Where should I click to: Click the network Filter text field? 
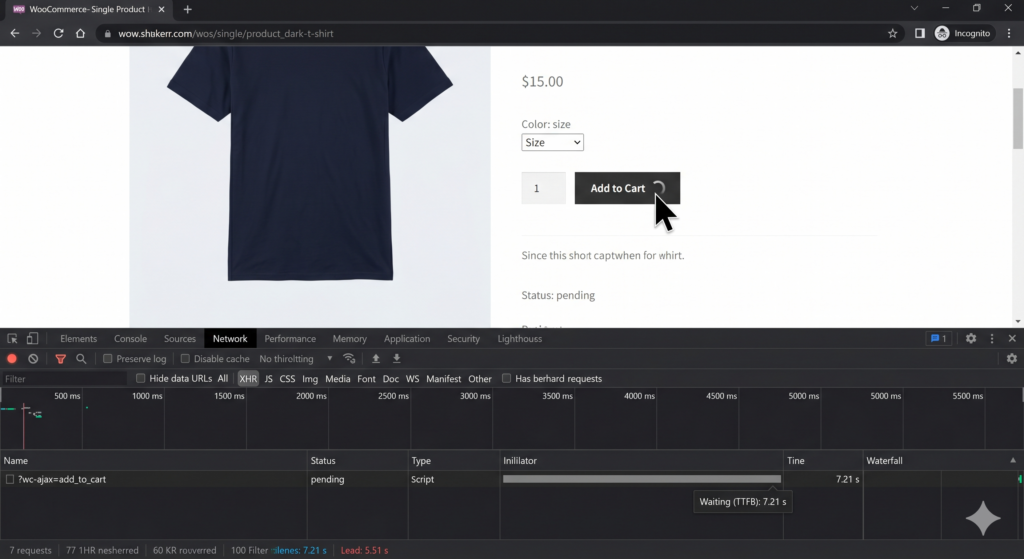(x=63, y=379)
